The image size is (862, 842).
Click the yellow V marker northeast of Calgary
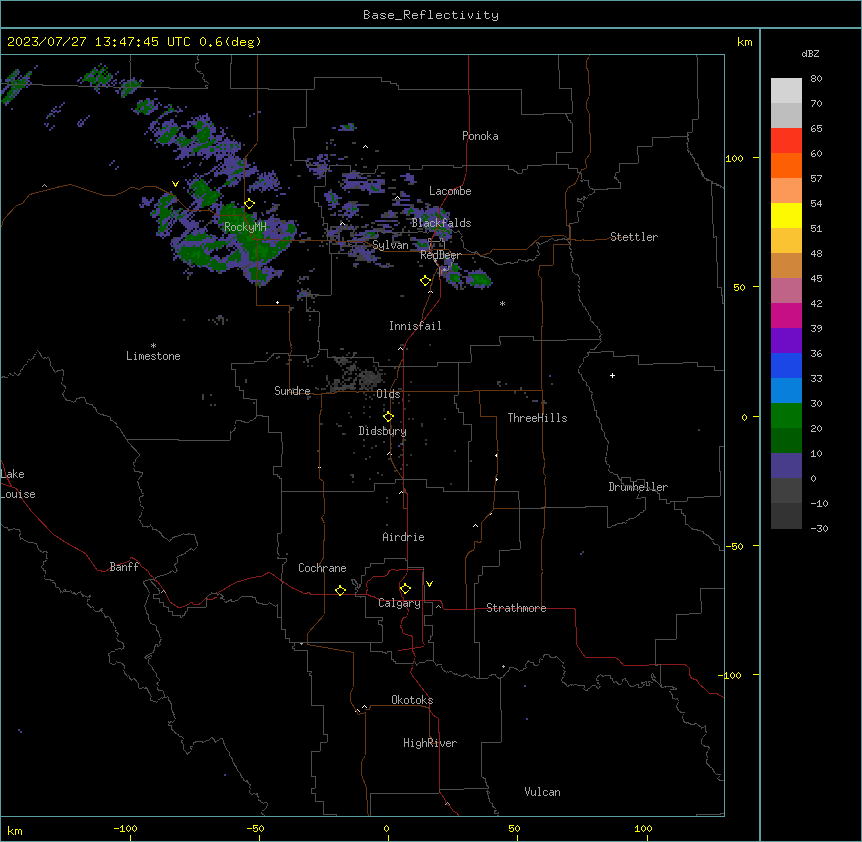[429, 584]
